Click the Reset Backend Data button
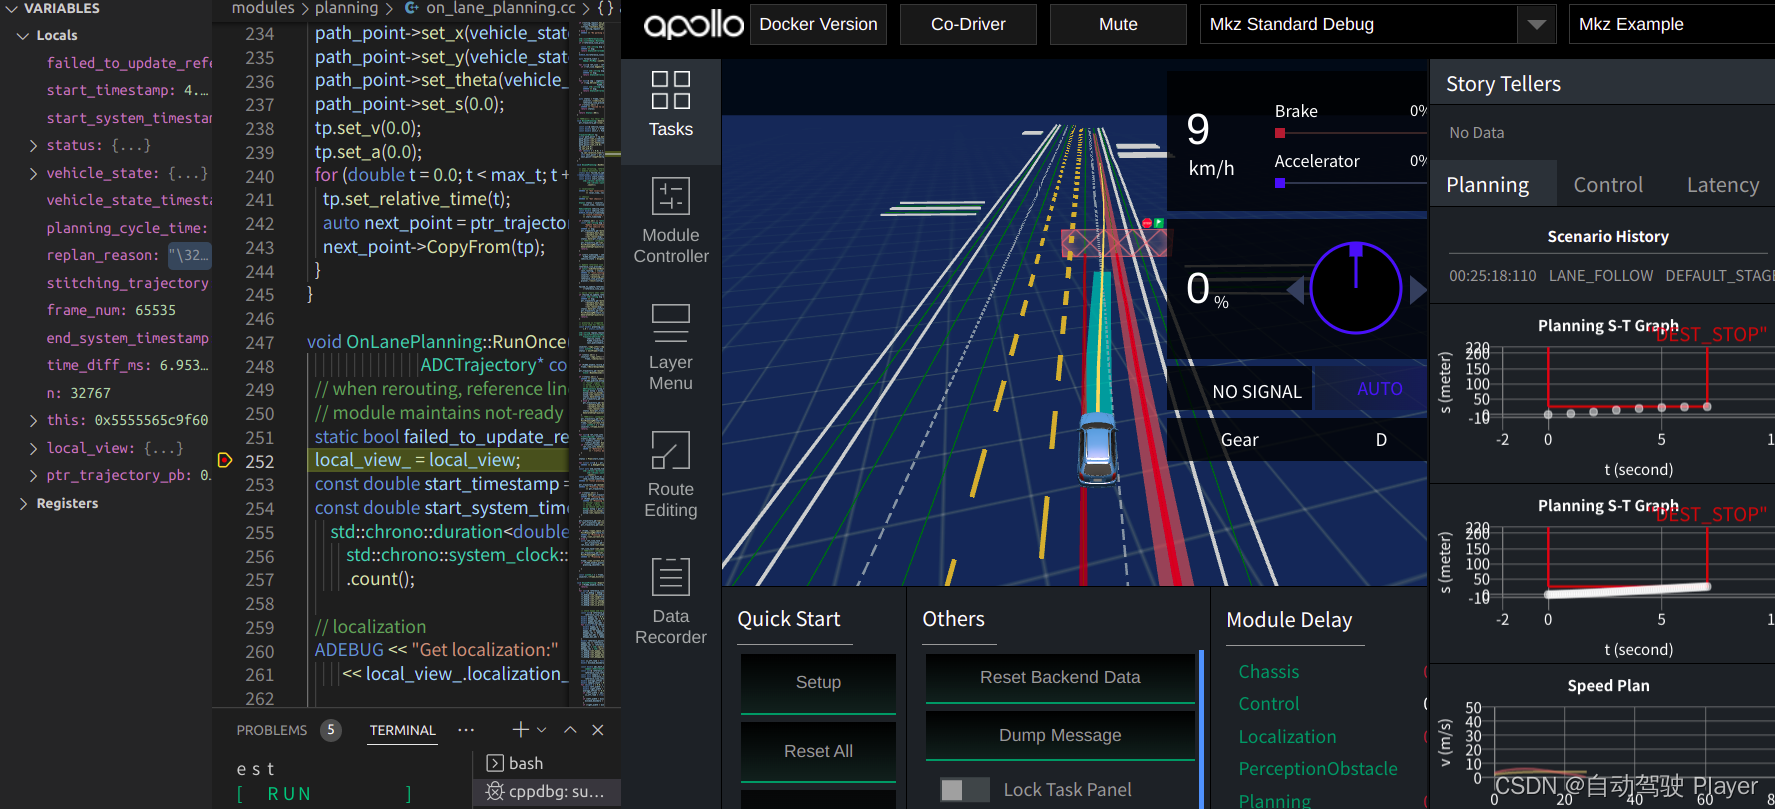Viewport: 1775px width, 809px height. coord(1060,678)
